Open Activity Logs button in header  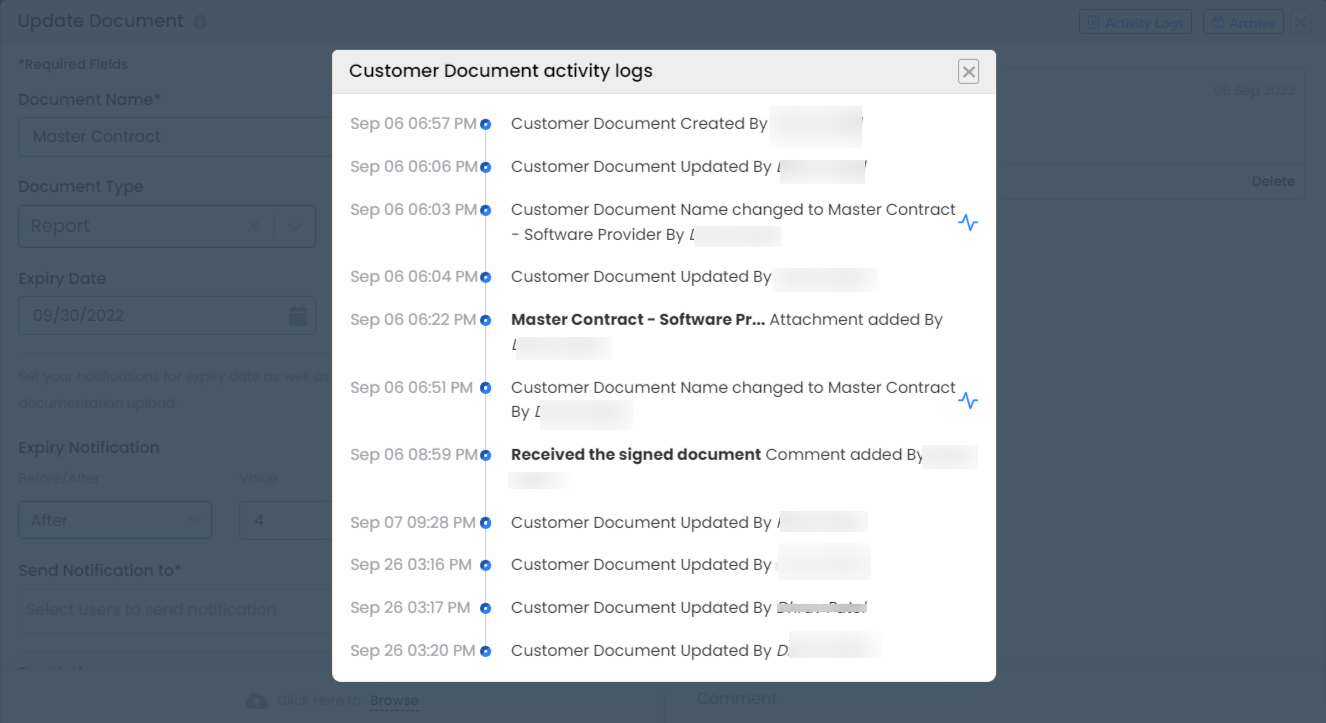pos(1135,23)
